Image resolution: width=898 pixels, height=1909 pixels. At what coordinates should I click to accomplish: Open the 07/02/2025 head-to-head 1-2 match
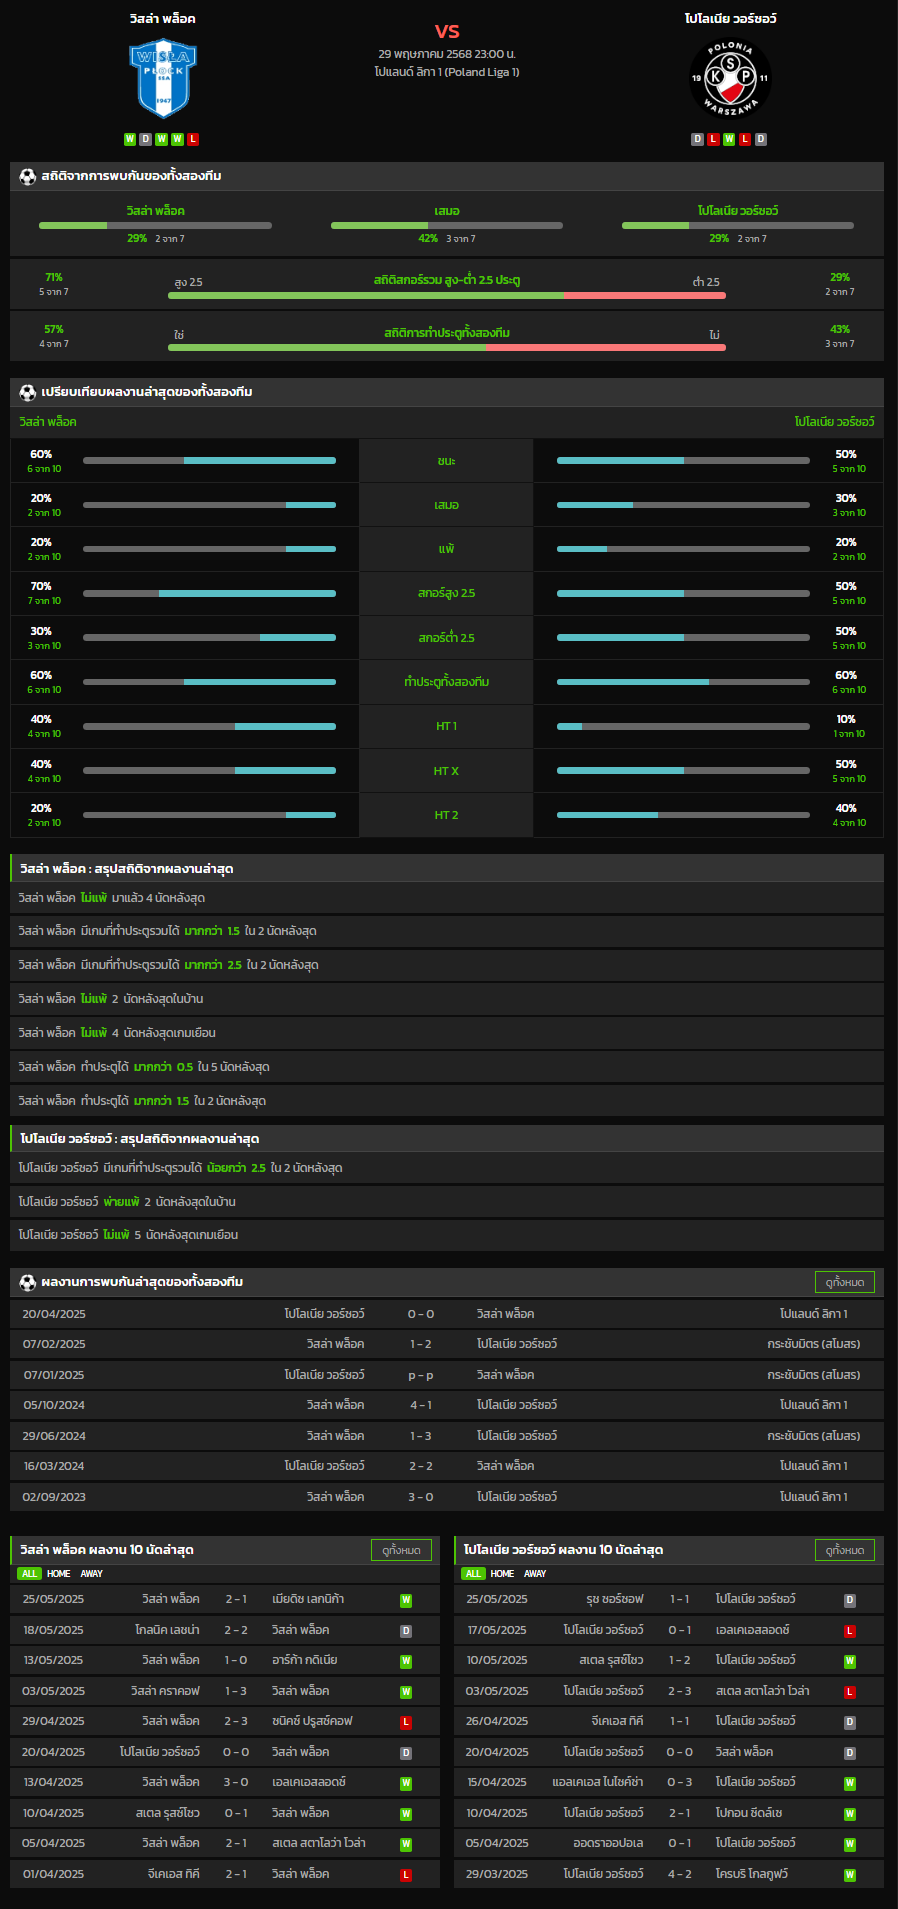pos(447,1344)
